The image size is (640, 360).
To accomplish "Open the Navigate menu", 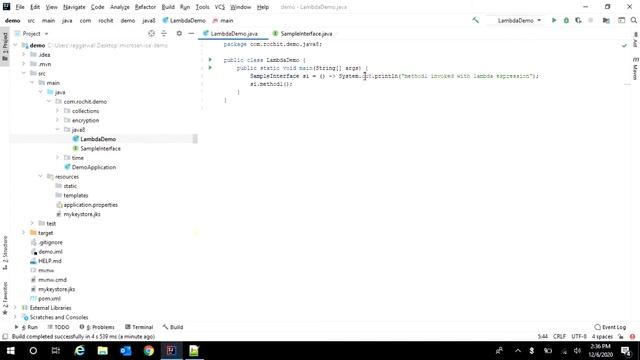I will (x=74, y=7).
